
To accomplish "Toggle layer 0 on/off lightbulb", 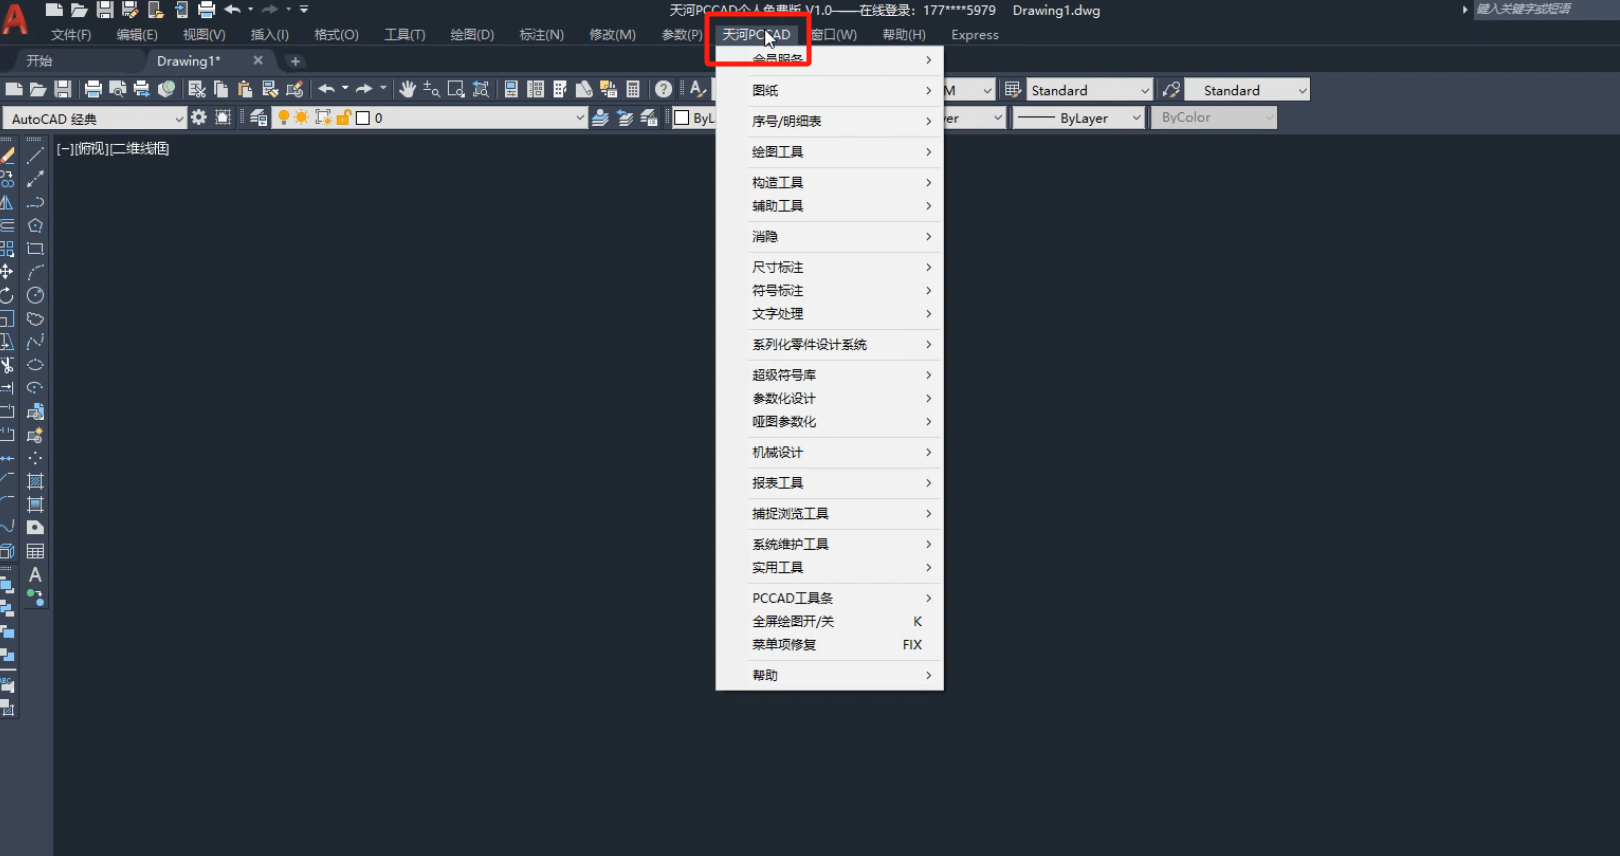I will click(283, 117).
